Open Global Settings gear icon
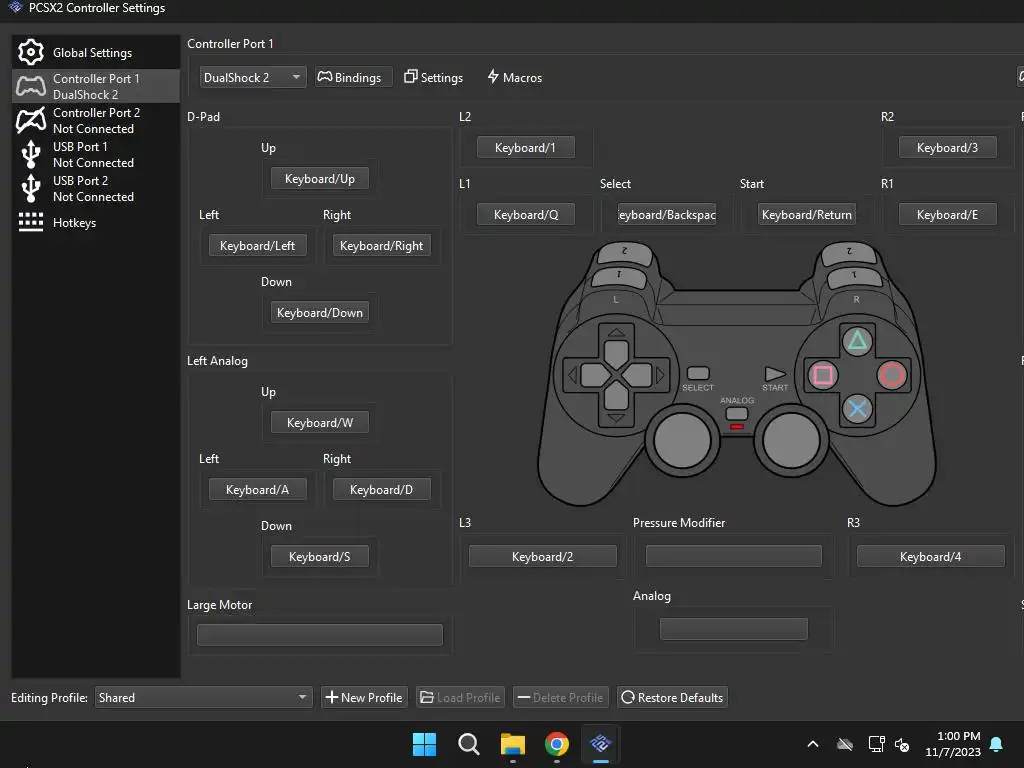Image resolution: width=1024 pixels, height=768 pixels. pyautogui.click(x=31, y=52)
